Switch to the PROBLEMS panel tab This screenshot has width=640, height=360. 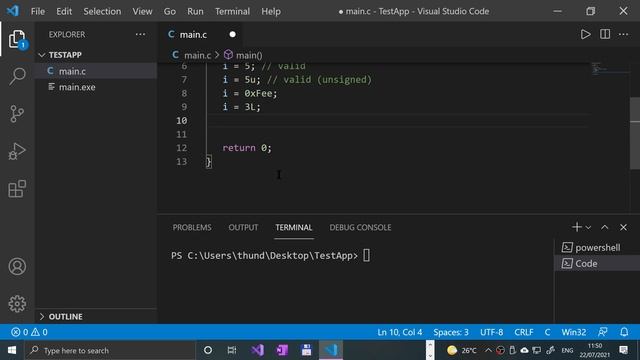pos(192,227)
